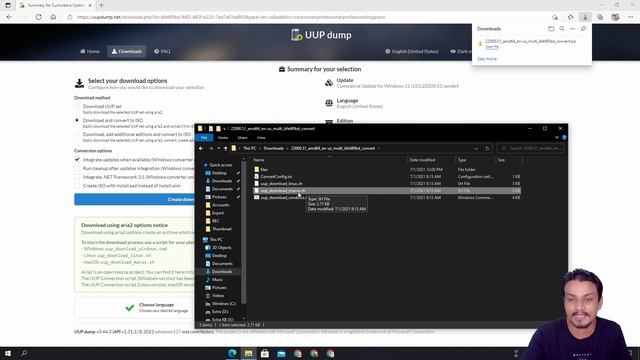640x360 pixels.
Task: Click Create download package button
Action: pos(134,199)
